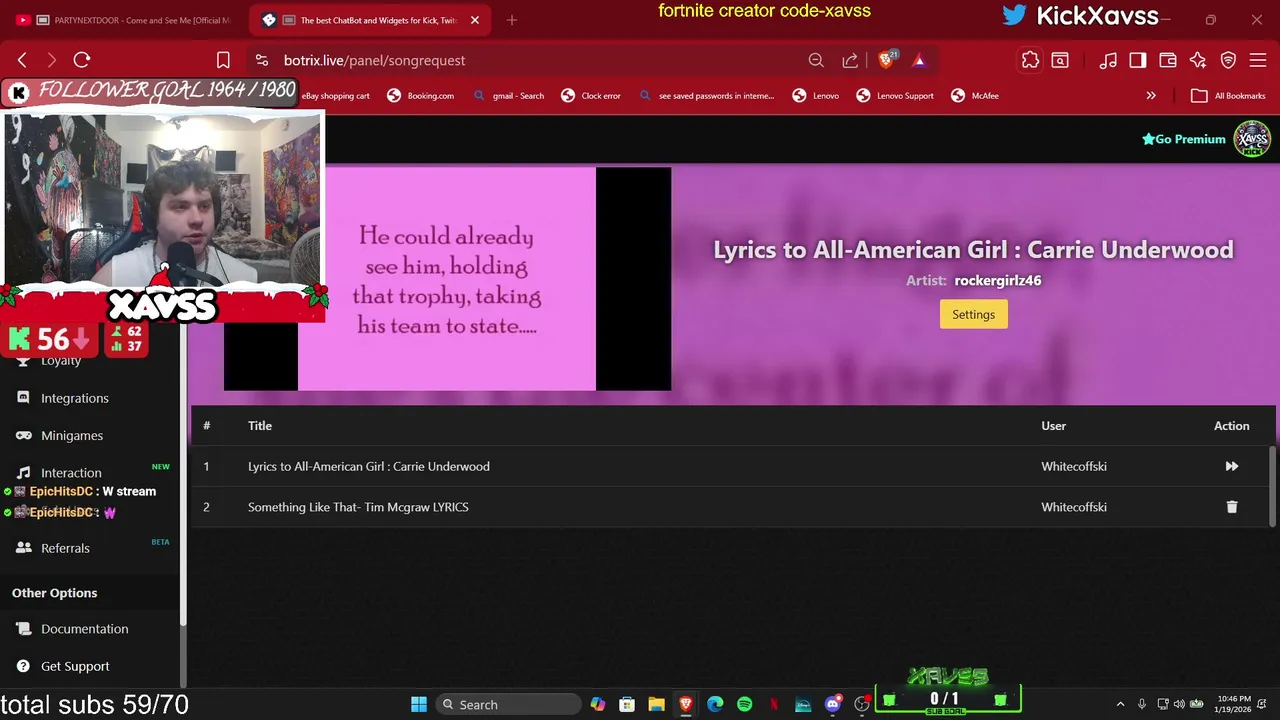
Task: Open the volume control in system tray
Action: coord(1179,704)
